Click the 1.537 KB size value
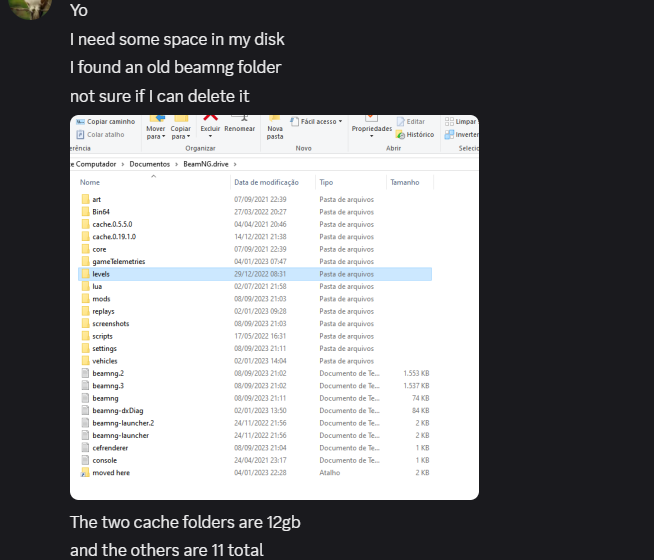The height and width of the screenshot is (560, 654). 416,386
